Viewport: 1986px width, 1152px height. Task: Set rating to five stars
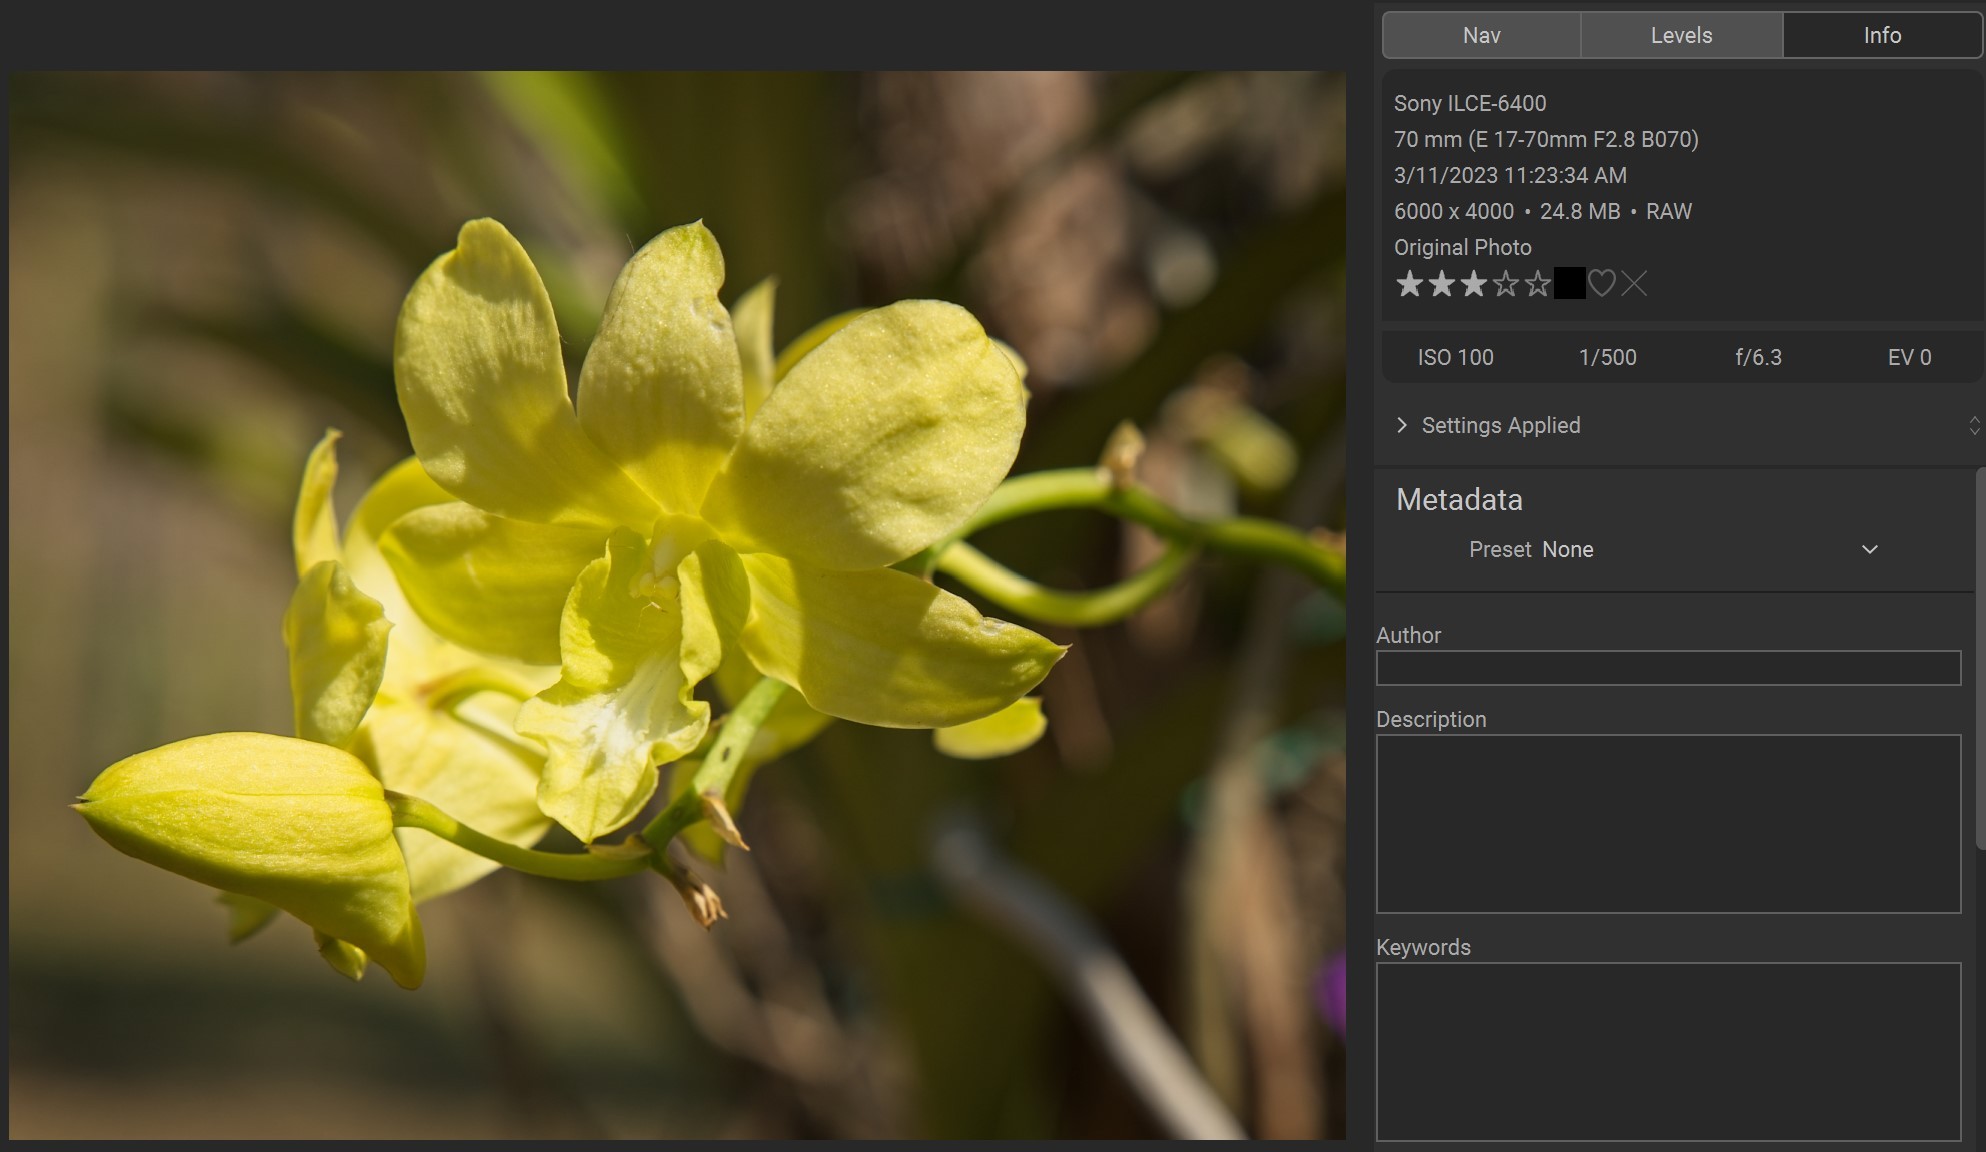1537,284
